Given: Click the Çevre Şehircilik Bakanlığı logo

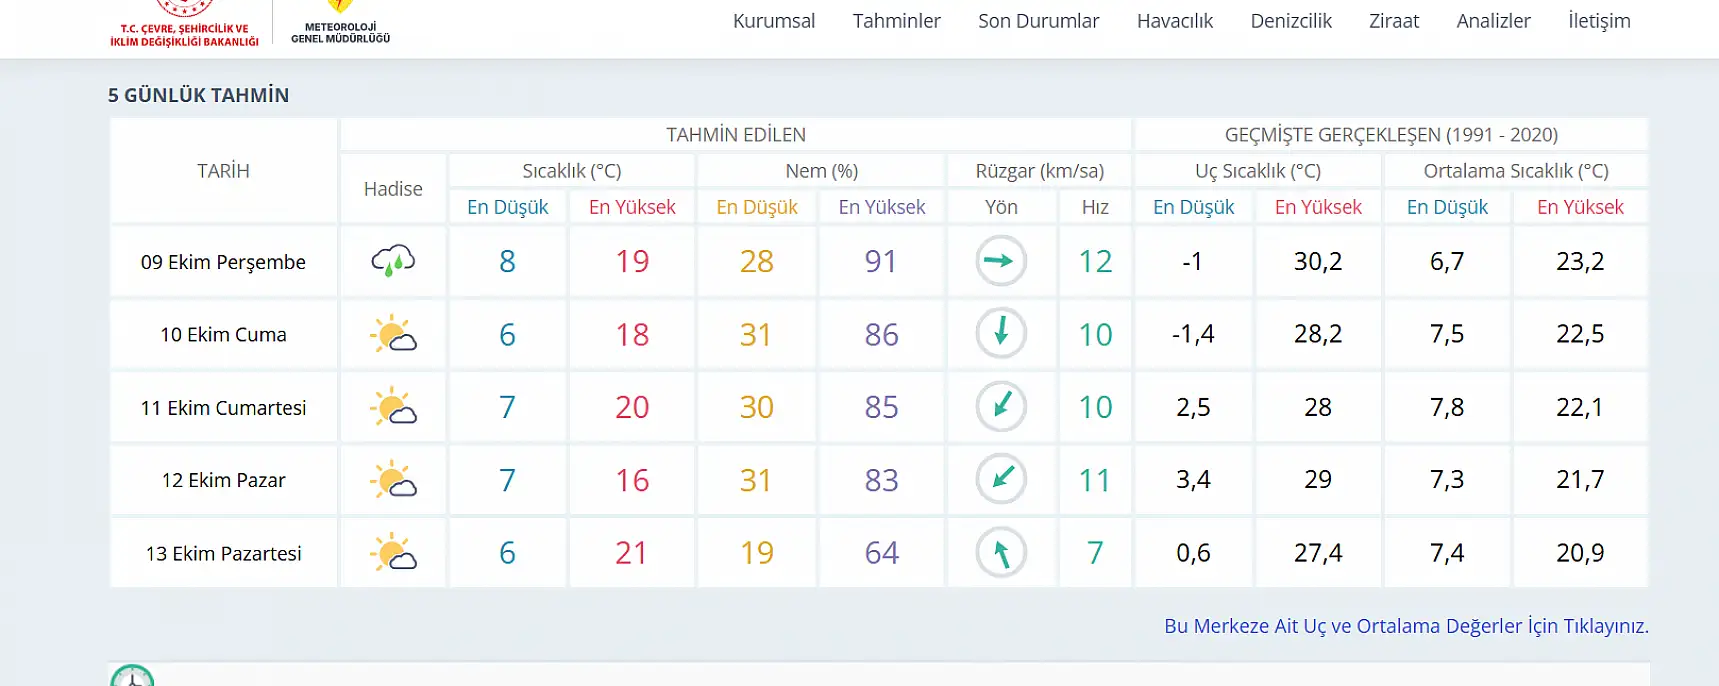Looking at the screenshot, I should [184, 24].
